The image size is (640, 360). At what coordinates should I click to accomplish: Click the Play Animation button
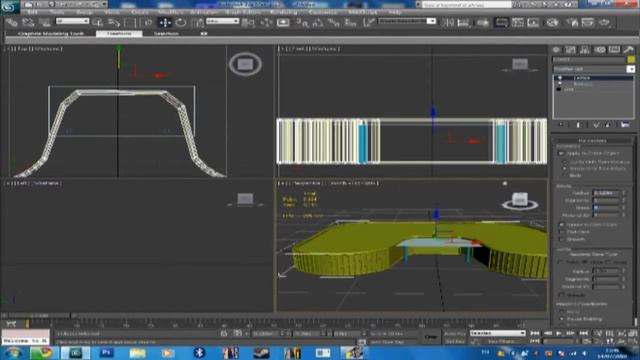point(559,333)
